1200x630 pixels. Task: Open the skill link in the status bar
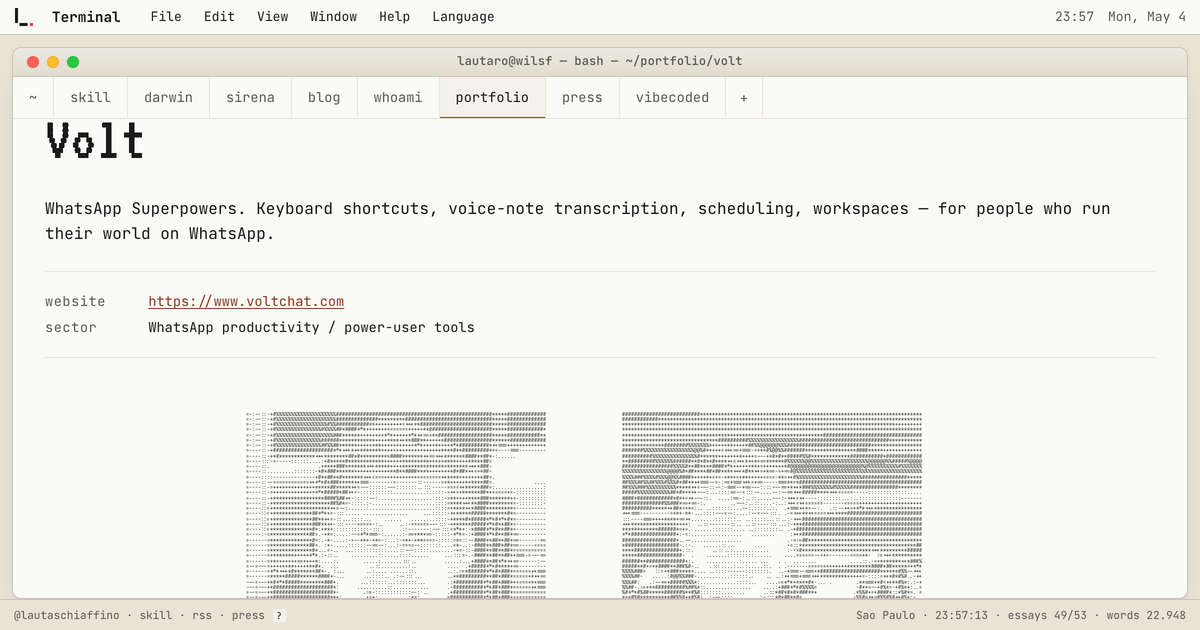click(x=156, y=616)
